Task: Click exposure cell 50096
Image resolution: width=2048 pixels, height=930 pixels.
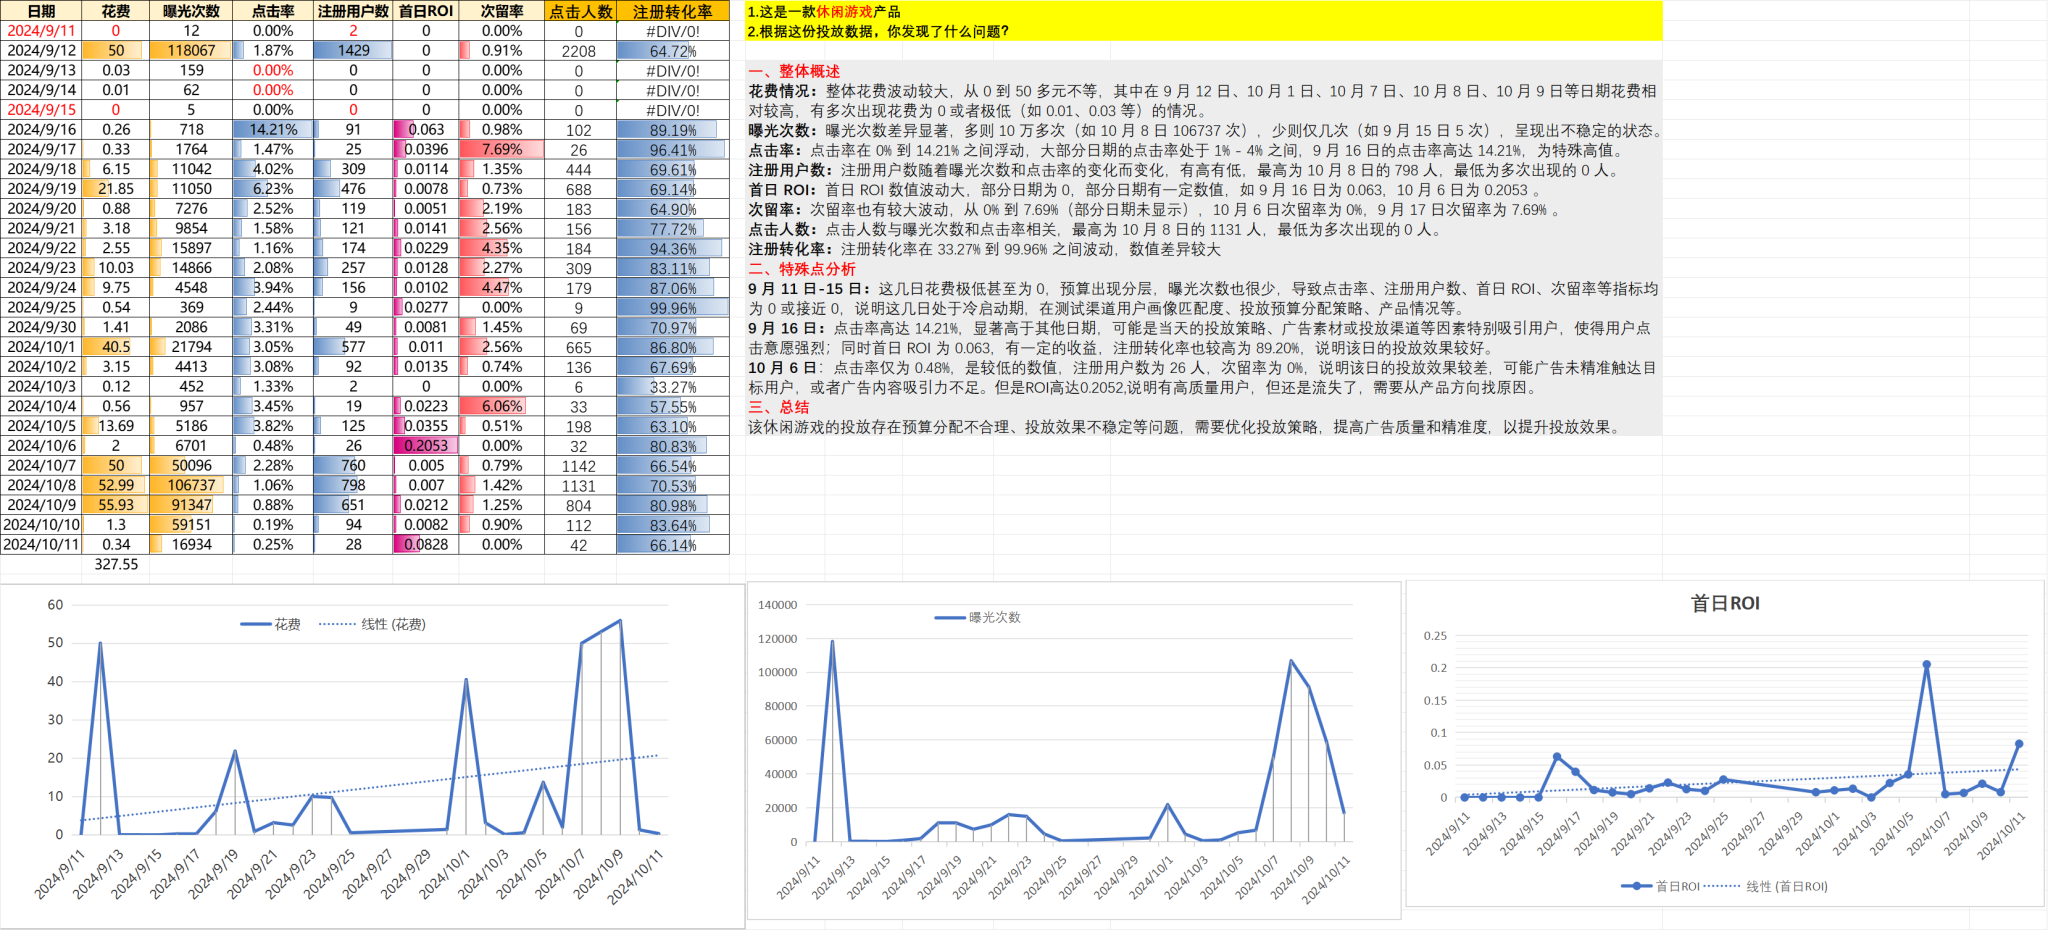Action: [x=191, y=466]
